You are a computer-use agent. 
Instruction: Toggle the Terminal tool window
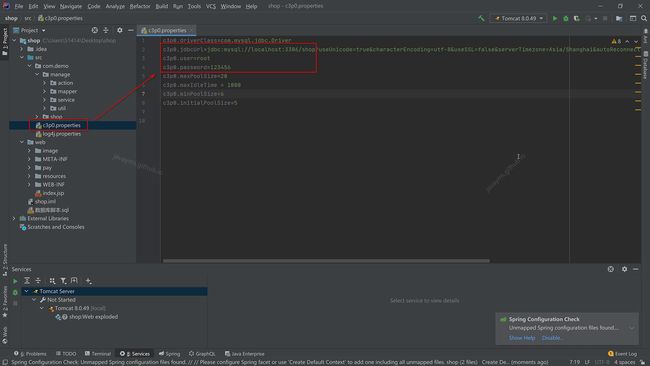coord(98,354)
